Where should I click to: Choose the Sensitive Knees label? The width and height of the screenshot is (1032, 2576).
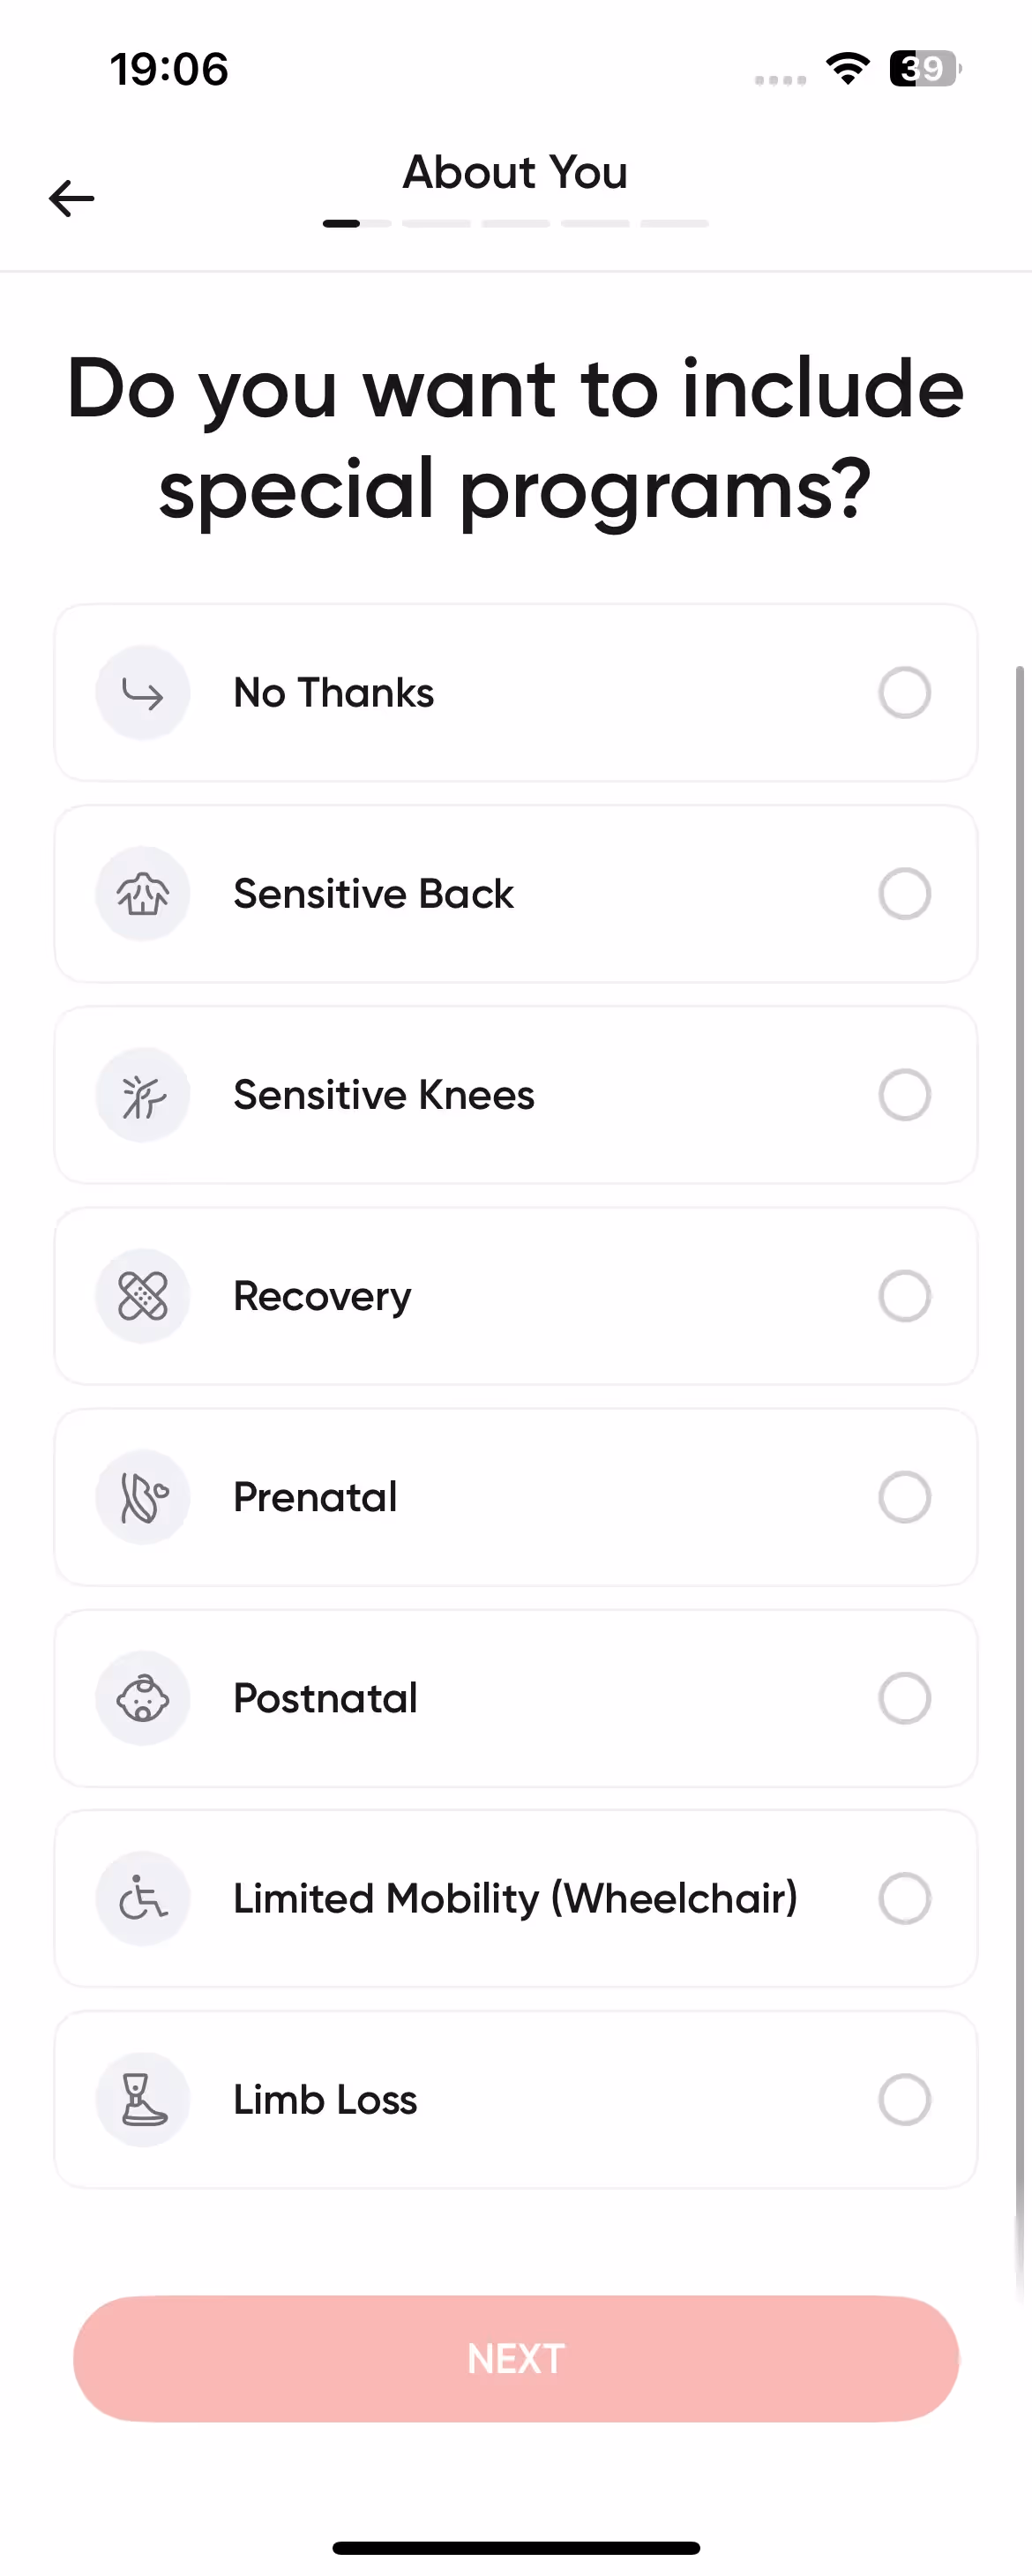coord(384,1095)
